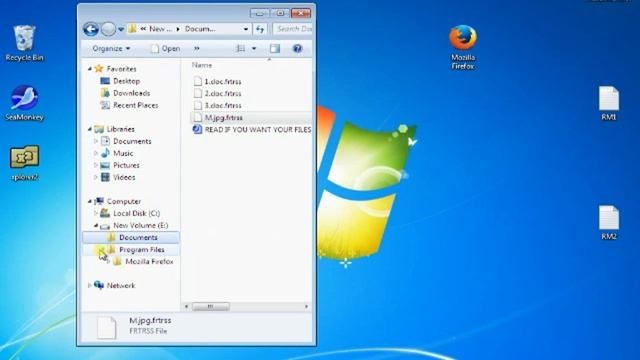Image resolution: width=640 pixels, height=360 pixels.
Task: Go back with Explorer's Back arrow
Action: pos(91,29)
